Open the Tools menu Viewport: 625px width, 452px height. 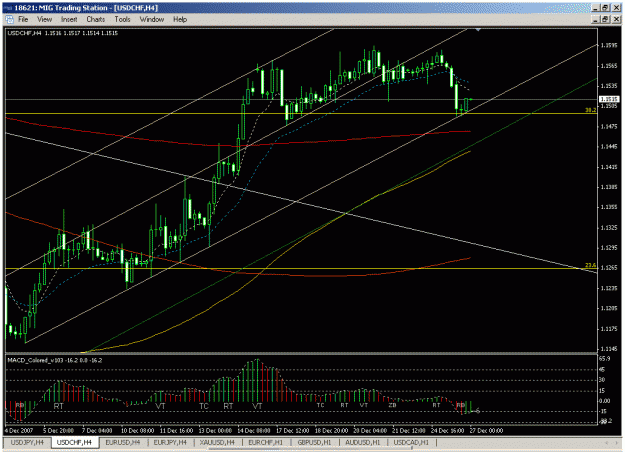click(122, 19)
